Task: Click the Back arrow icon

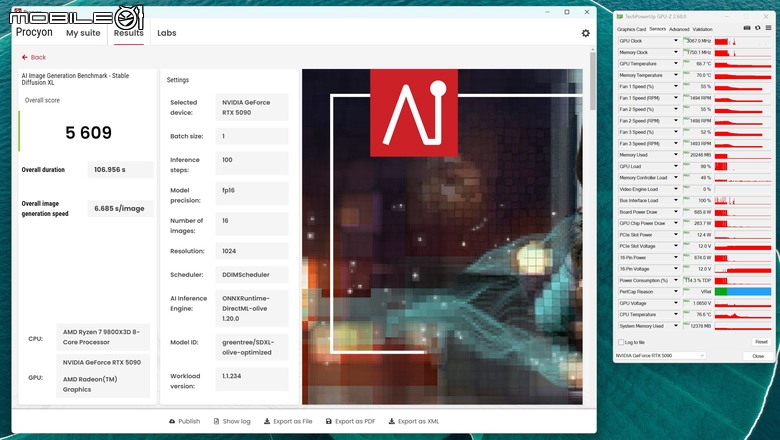Action: 24,57
